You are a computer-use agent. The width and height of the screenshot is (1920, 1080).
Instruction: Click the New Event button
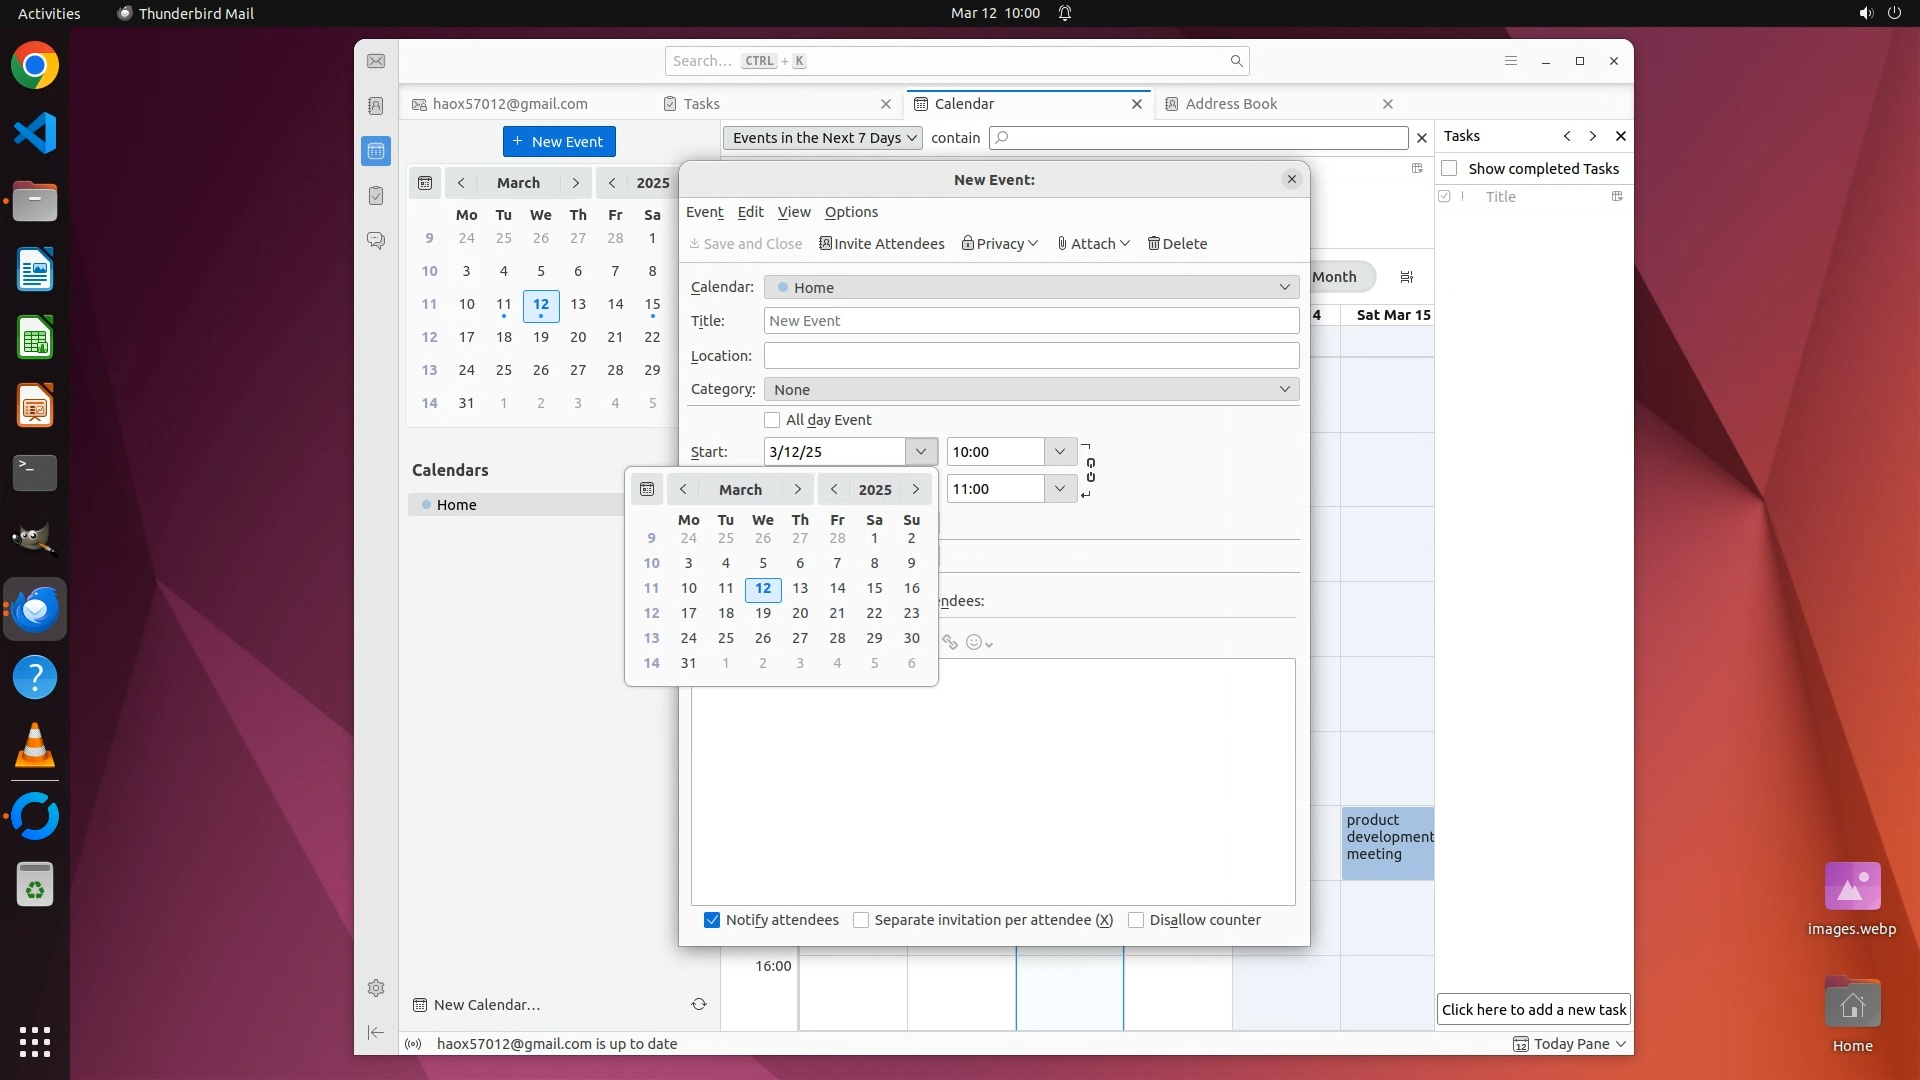coord(559,141)
